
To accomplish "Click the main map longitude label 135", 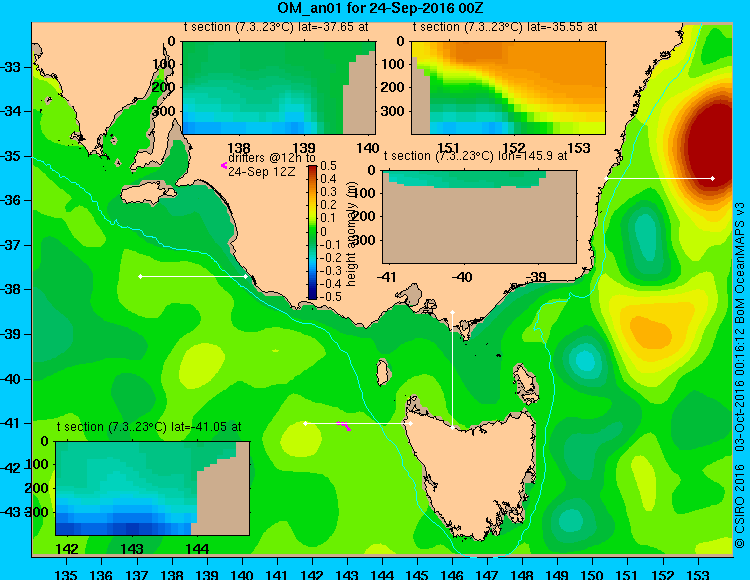I will click(66, 574).
